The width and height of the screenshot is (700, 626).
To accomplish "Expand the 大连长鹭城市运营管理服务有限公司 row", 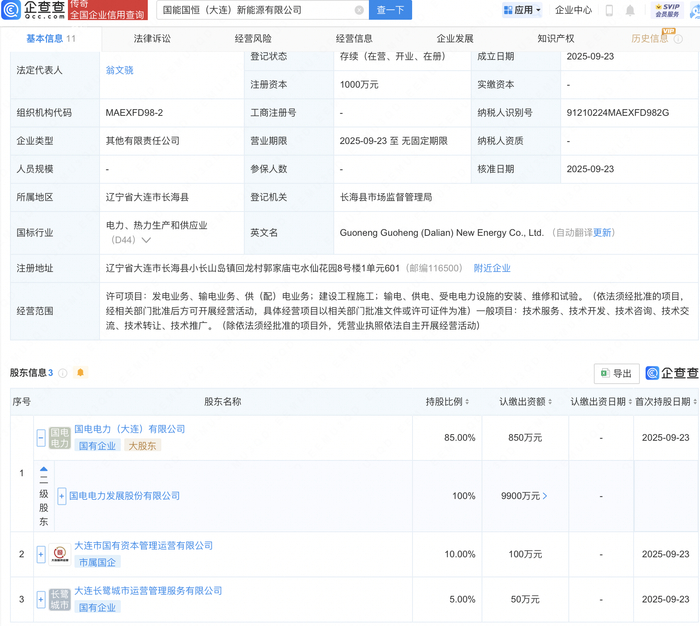I will tap(41, 599).
